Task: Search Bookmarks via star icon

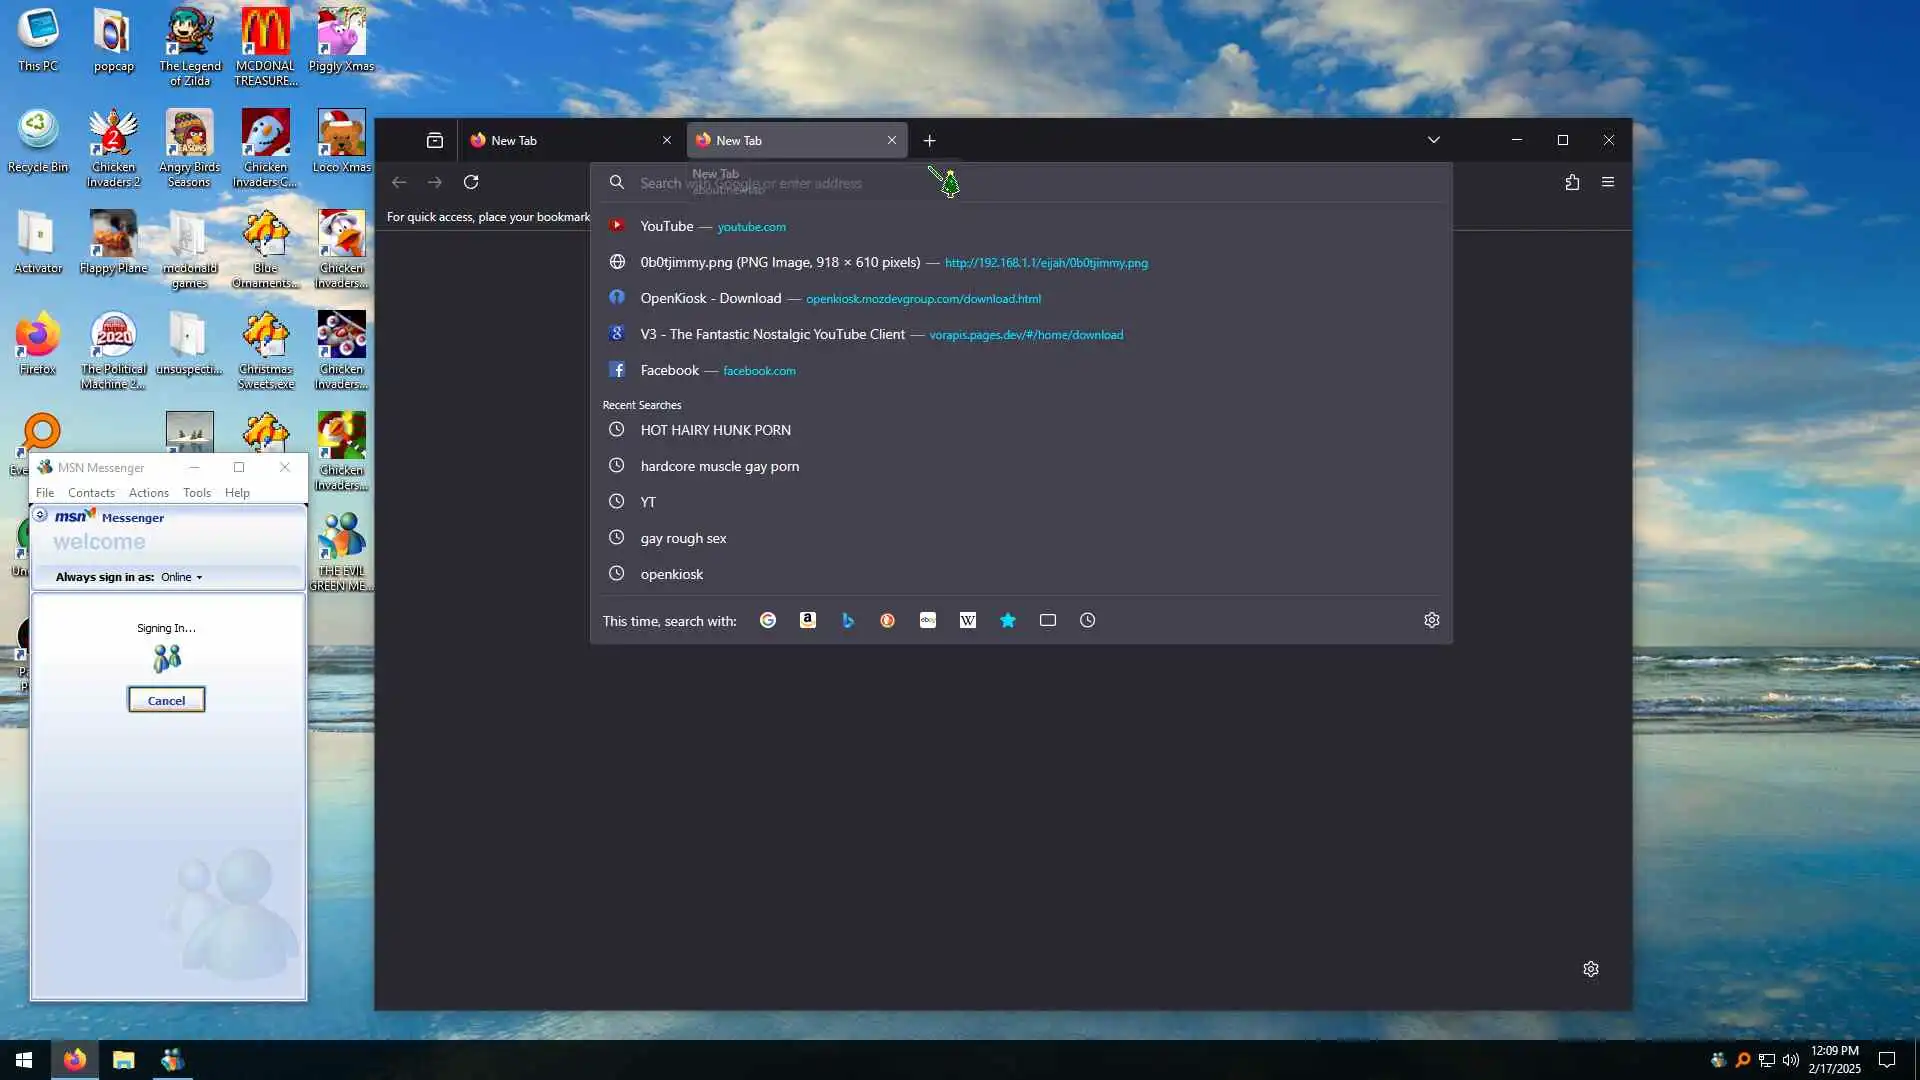Action: tap(1008, 620)
